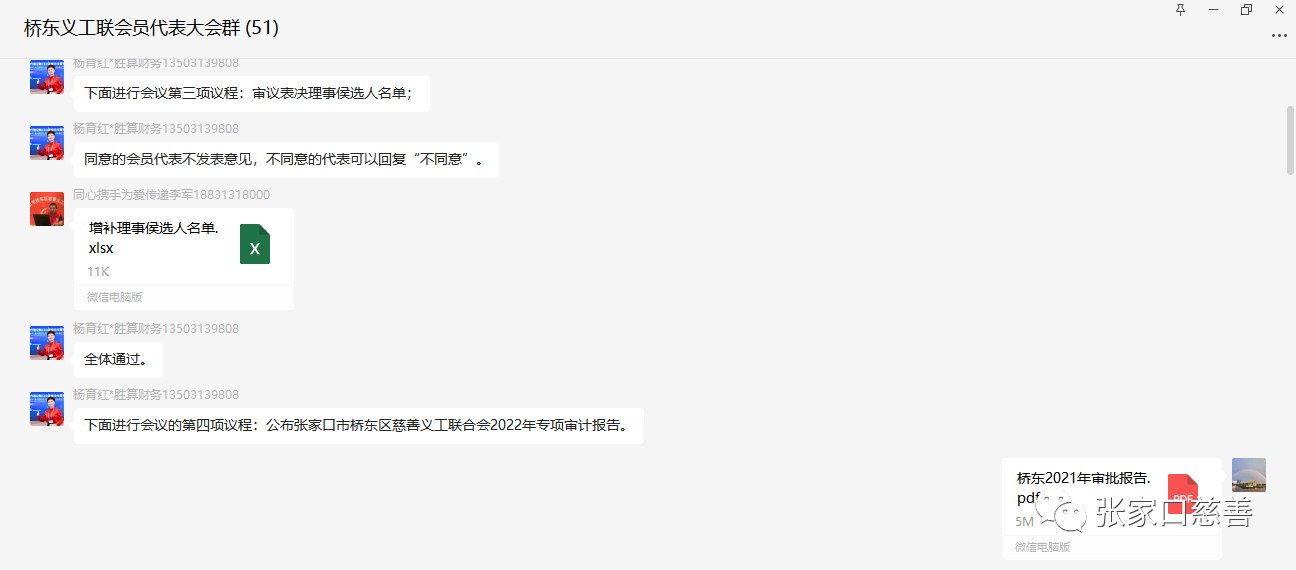The width and height of the screenshot is (1296, 570).
Task: Click the red PDF icon on the pdf attachment
Action: click(1182, 493)
